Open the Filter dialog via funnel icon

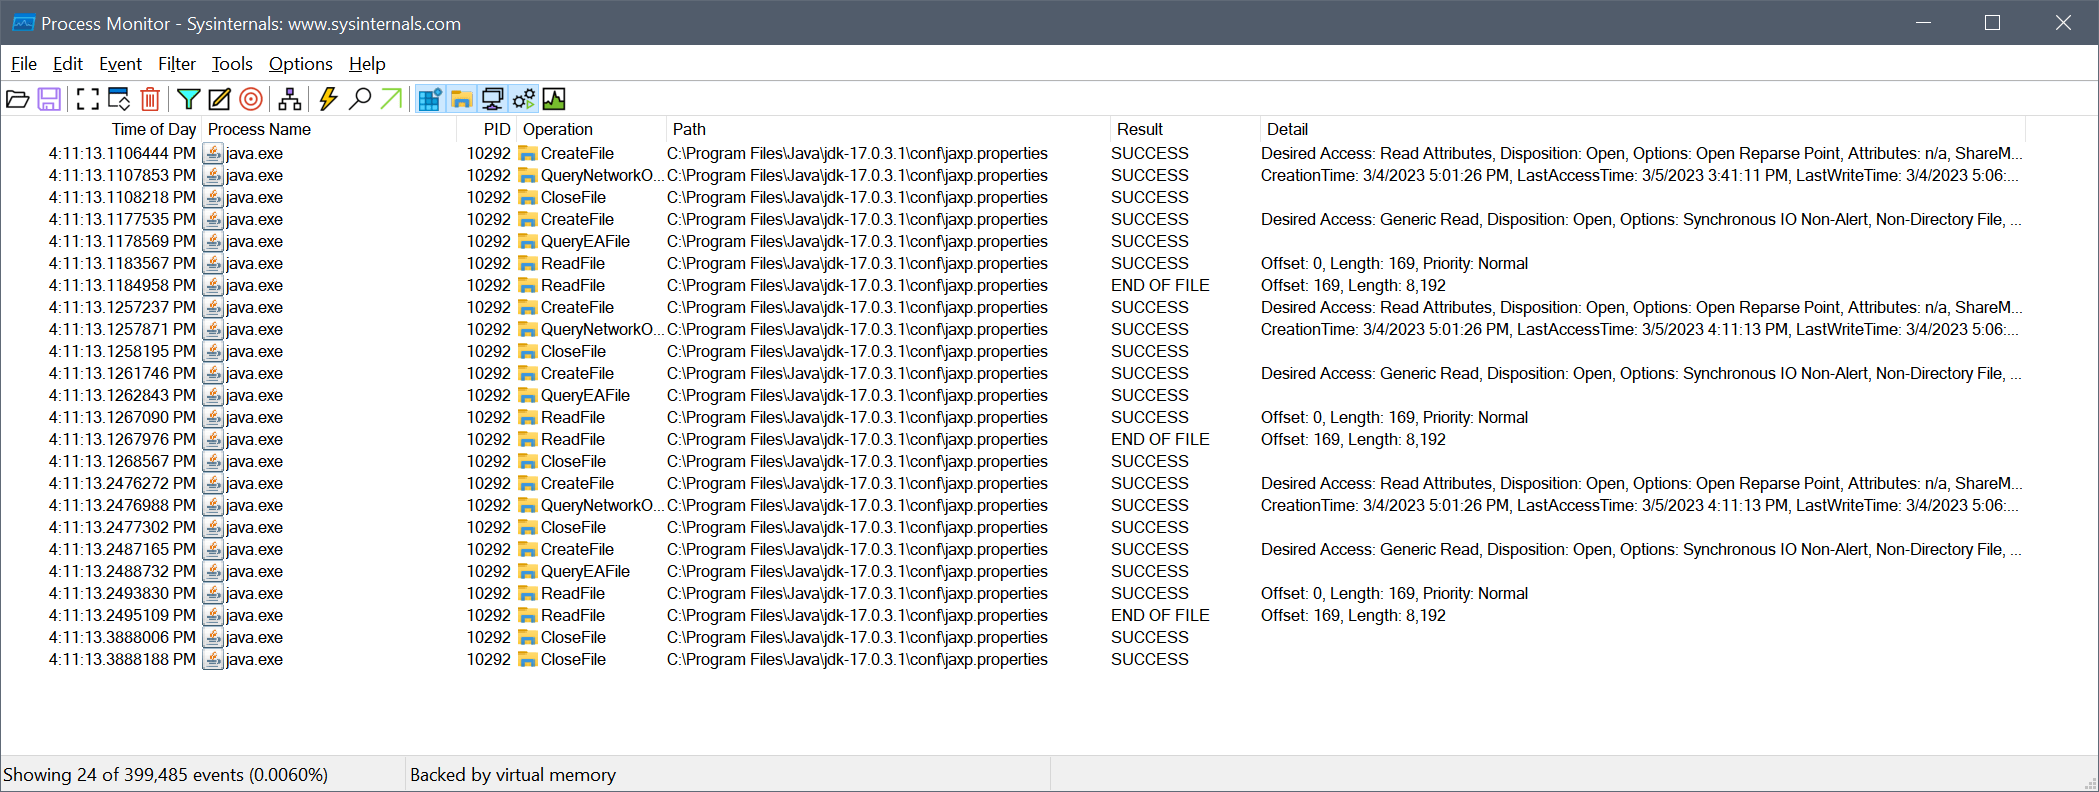tap(188, 99)
